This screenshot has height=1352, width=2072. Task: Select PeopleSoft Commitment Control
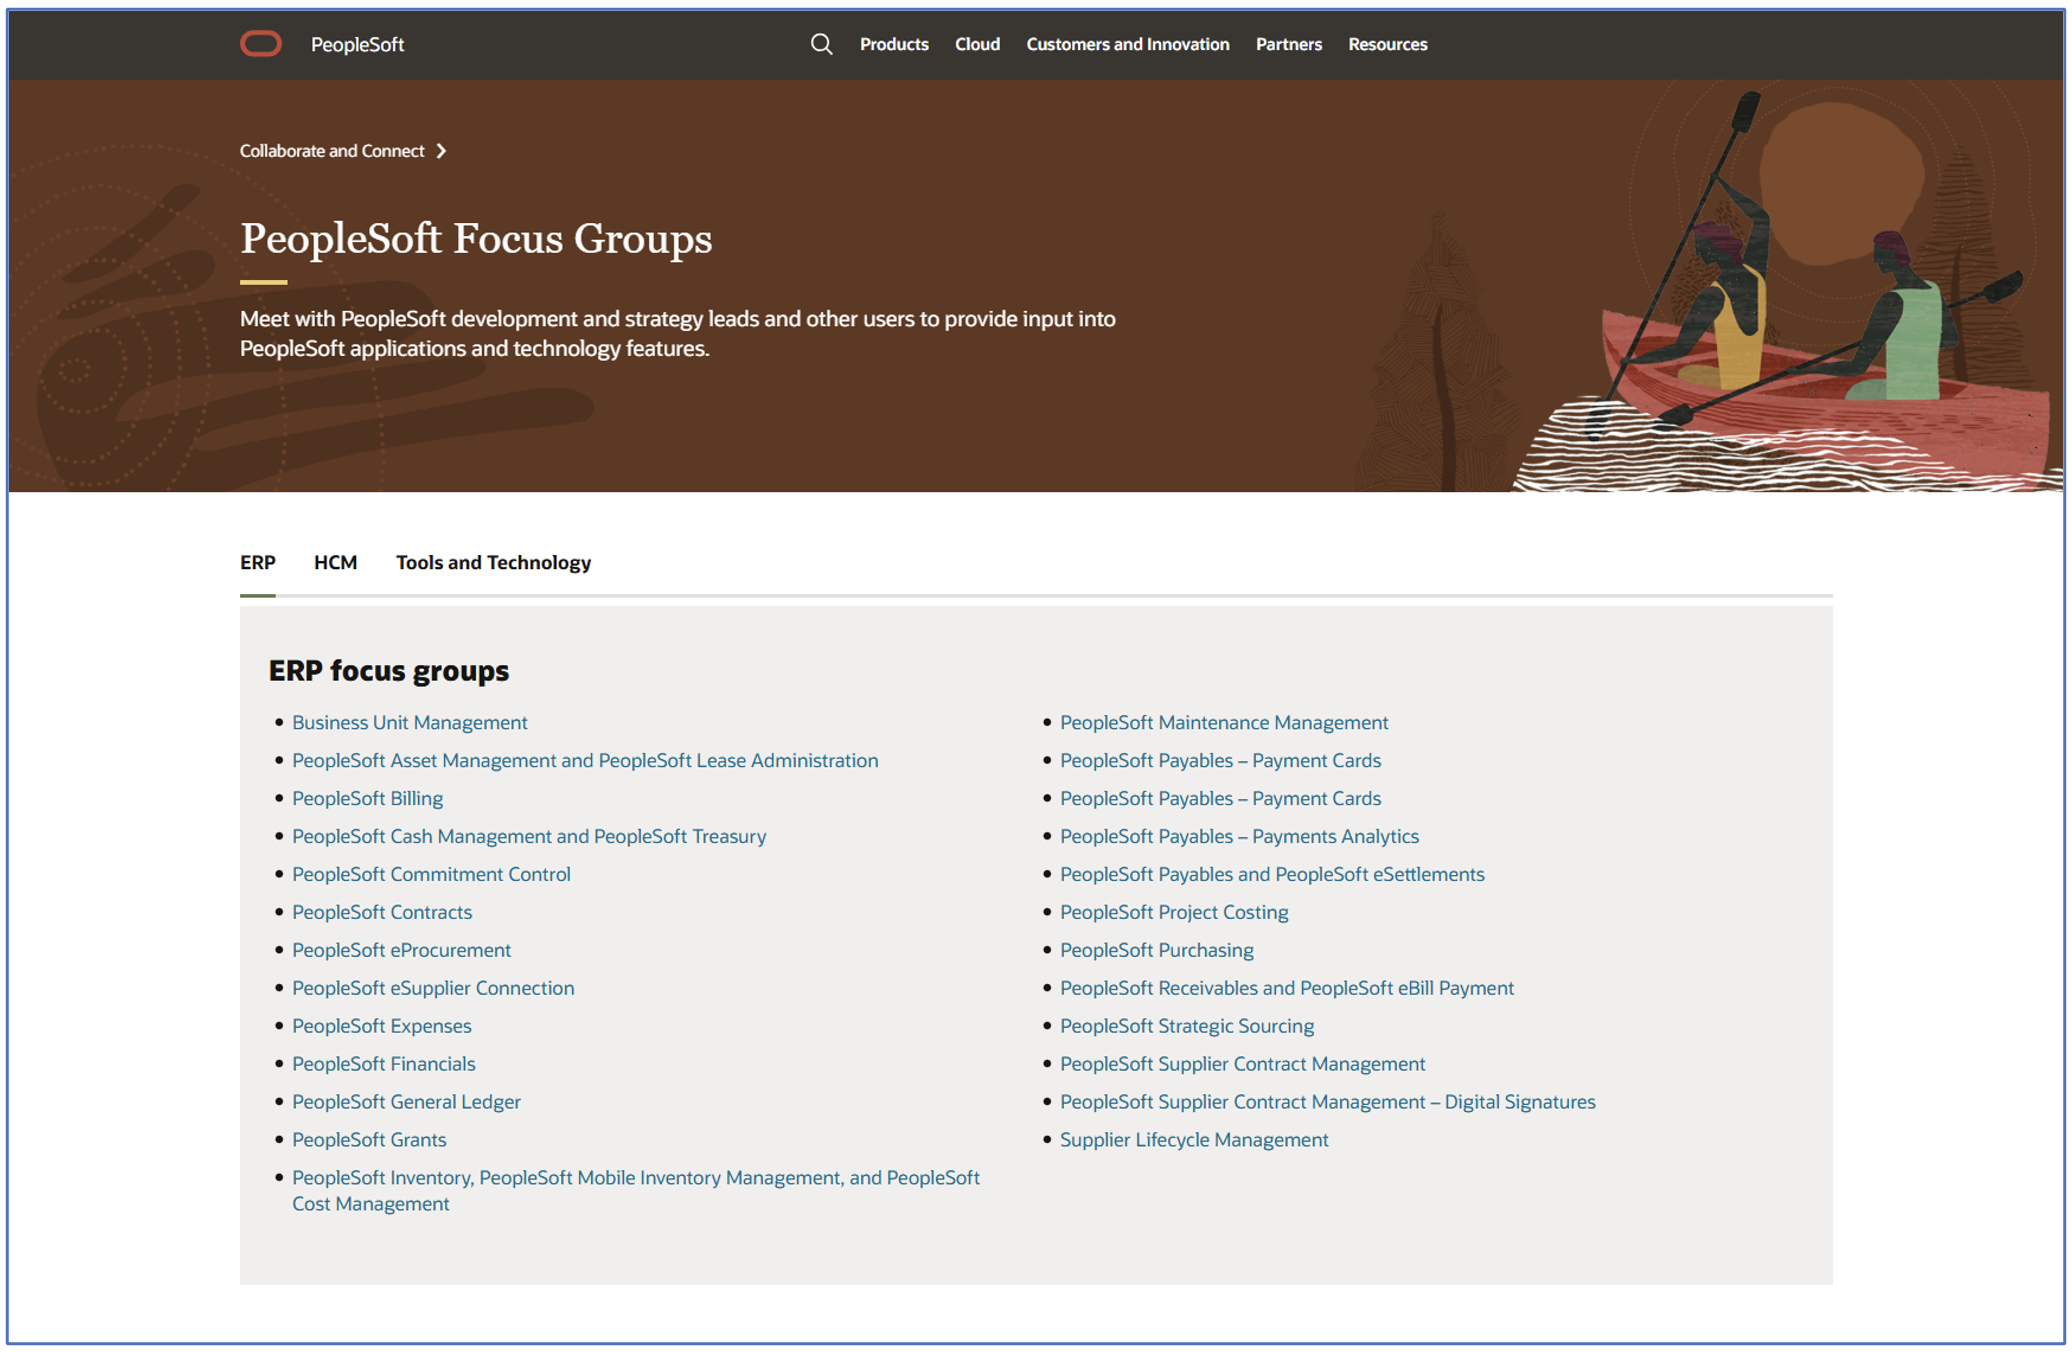tap(431, 874)
